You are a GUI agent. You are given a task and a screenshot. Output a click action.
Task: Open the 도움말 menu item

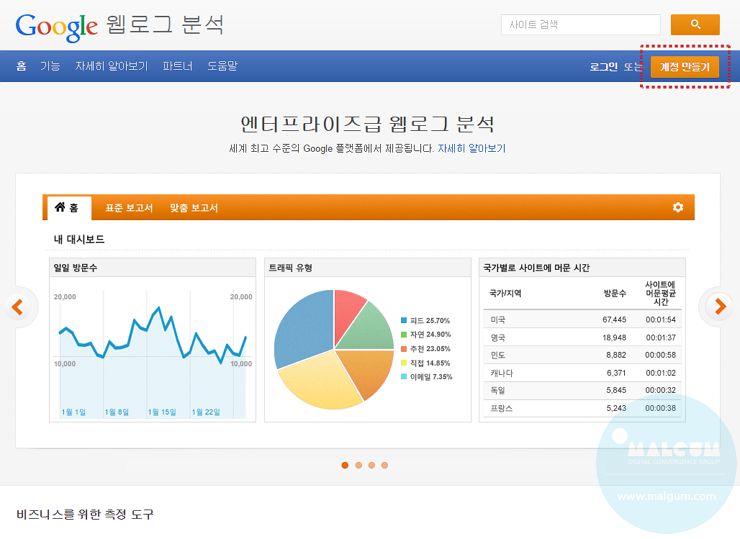click(x=222, y=66)
